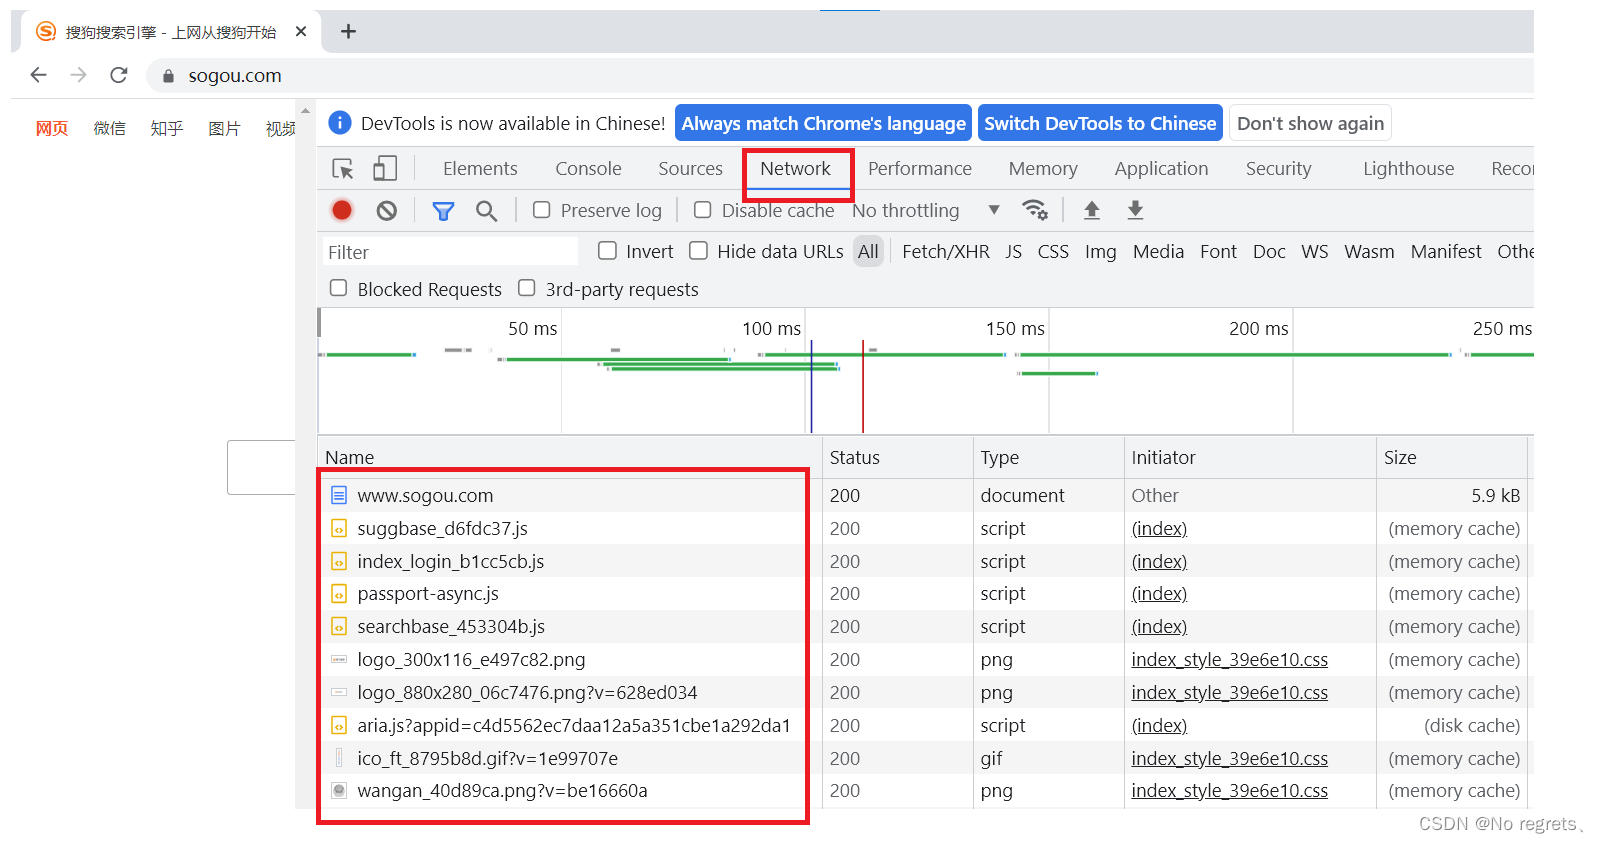Screen dimensions: 1598x843
Task: Filter requests by Fetch/XHR
Action: (x=945, y=252)
